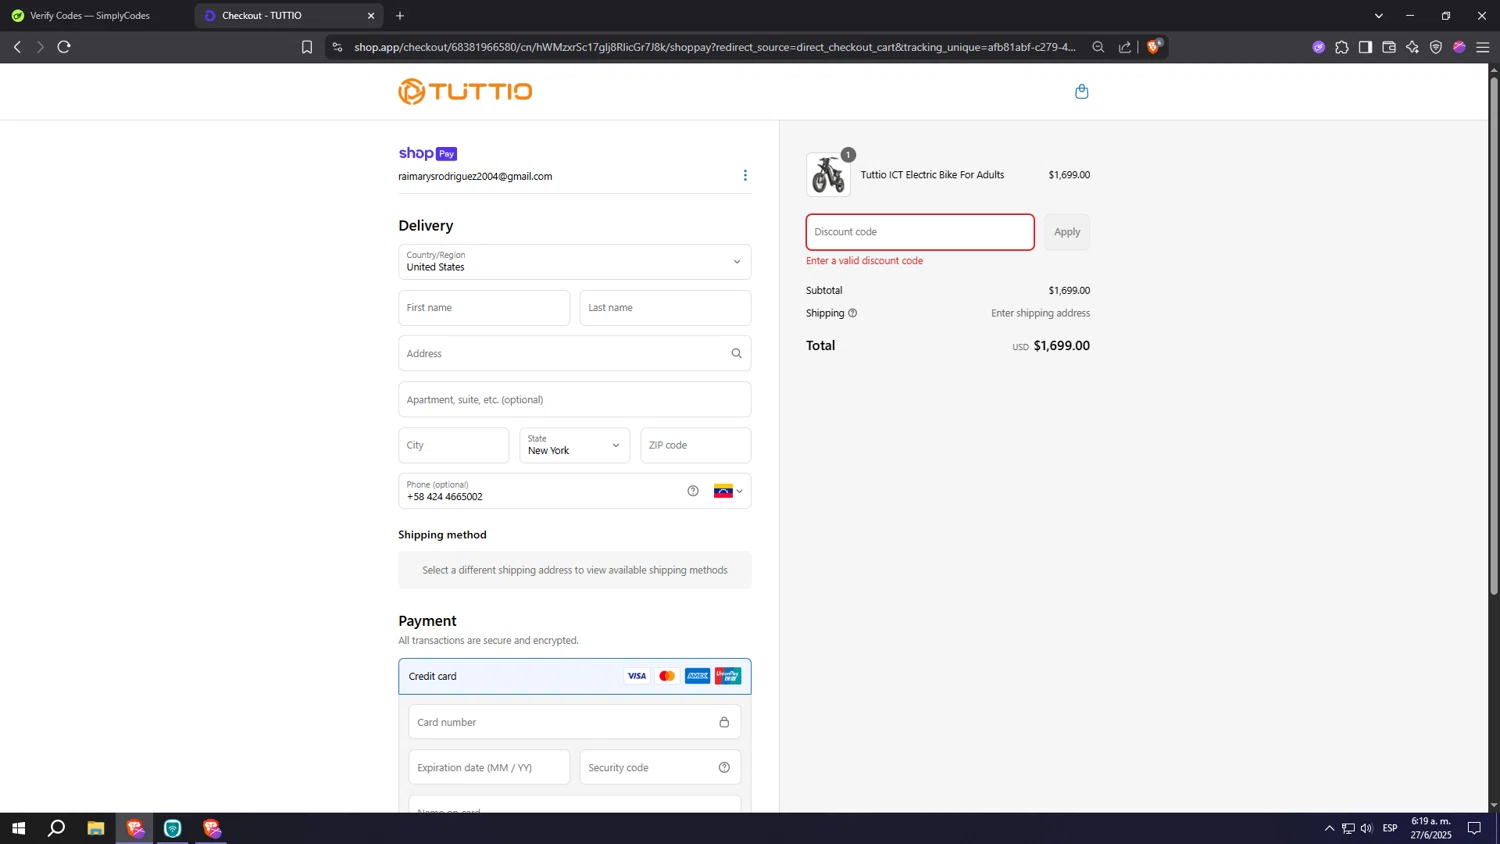View site information icon in address bar
Screen dimensions: 1500x844
coord(337,47)
